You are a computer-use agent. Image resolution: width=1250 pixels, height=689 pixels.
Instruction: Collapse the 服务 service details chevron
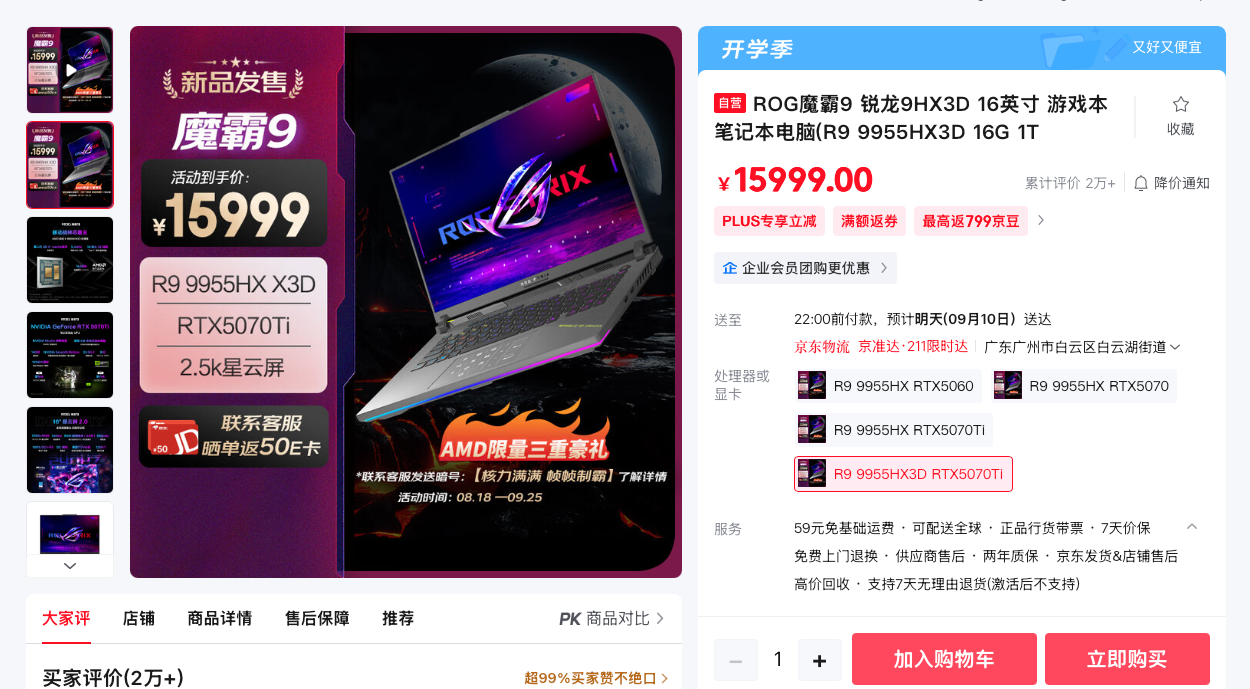point(1191,527)
